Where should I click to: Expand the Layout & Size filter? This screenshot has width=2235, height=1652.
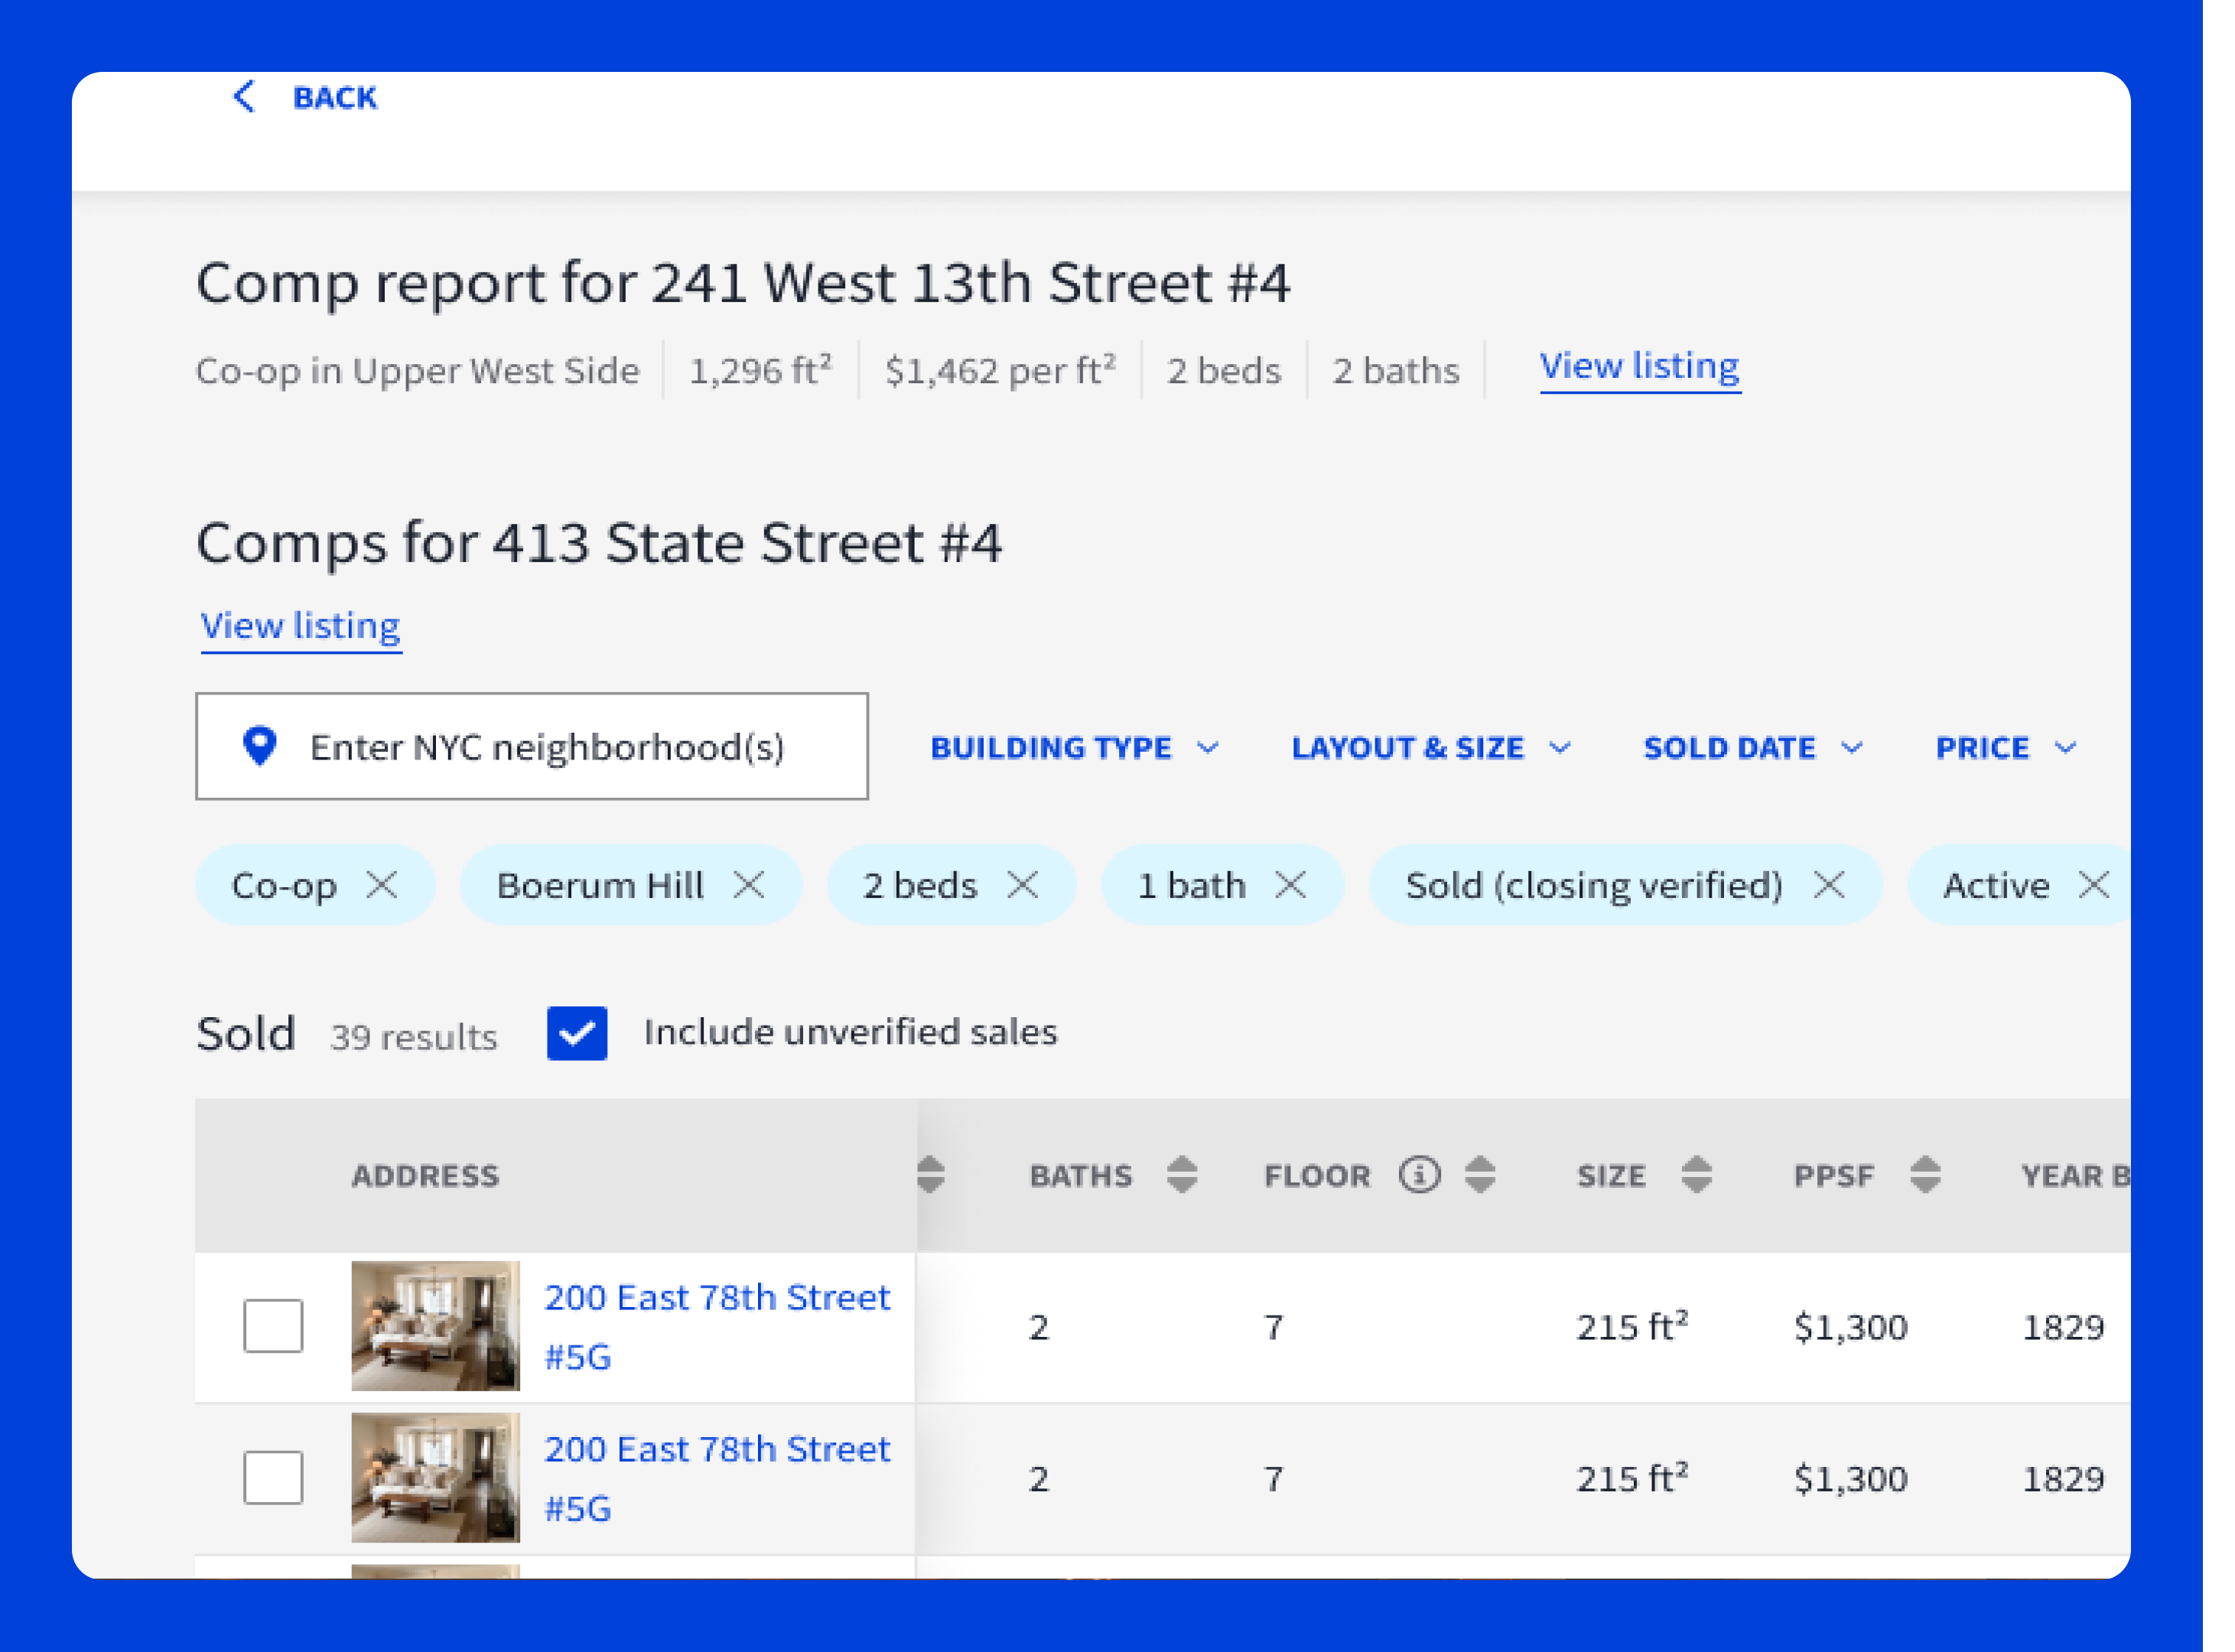[1430, 748]
